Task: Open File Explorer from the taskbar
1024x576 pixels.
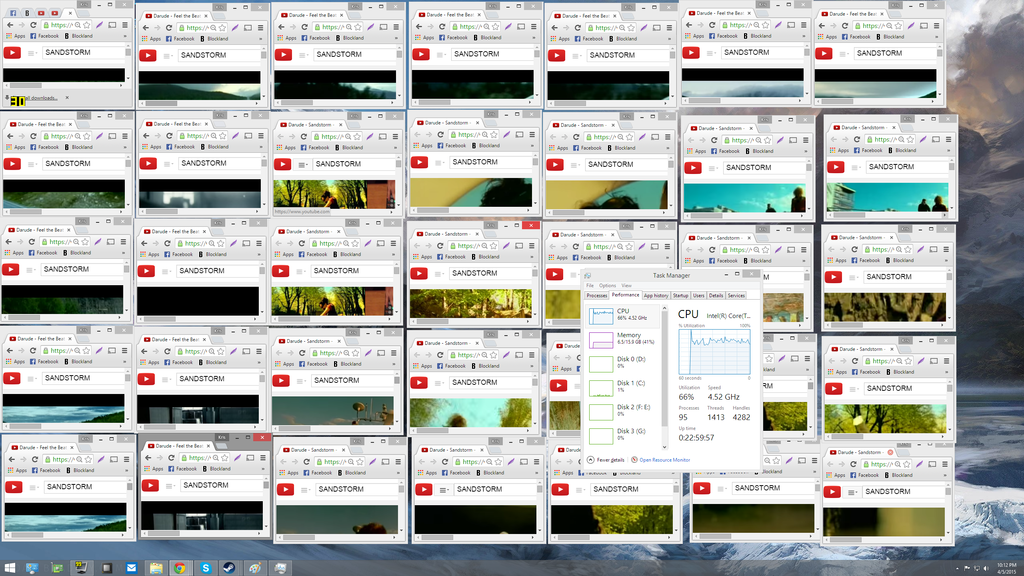Action: [x=156, y=567]
